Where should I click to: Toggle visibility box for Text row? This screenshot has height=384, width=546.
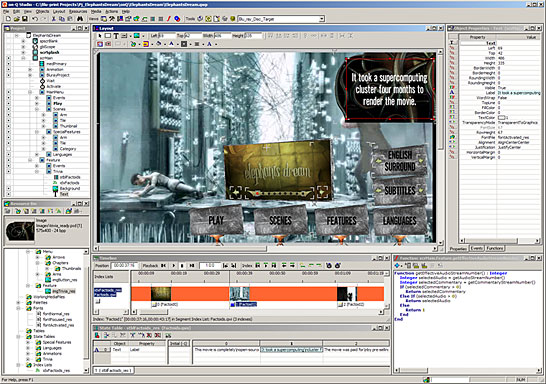[x=9, y=194]
